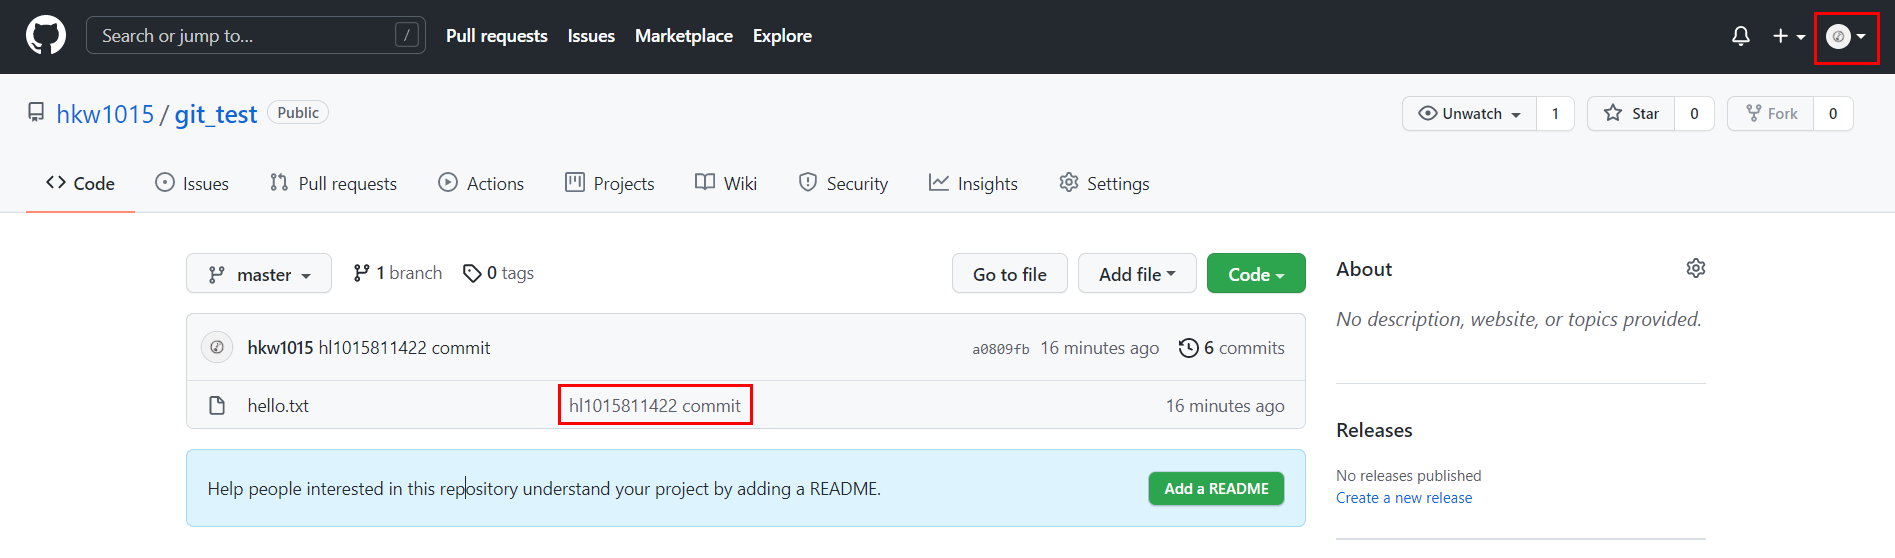Image resolution: width=1895 pixels, height=558 pixels.
Task: Expand the Unwatch dropdown
Action: tap(1470, 113)
